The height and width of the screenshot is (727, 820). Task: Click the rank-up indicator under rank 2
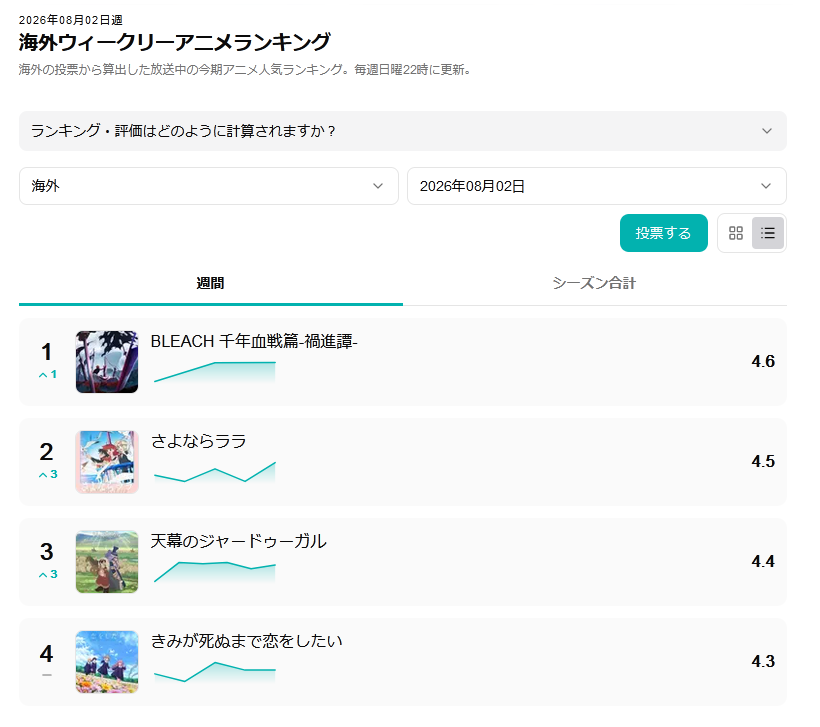pyautogui.click(x=48, y=474)
